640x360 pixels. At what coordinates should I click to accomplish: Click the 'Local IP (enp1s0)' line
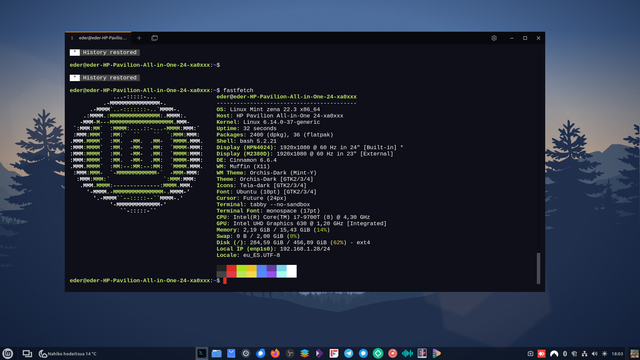273,249
